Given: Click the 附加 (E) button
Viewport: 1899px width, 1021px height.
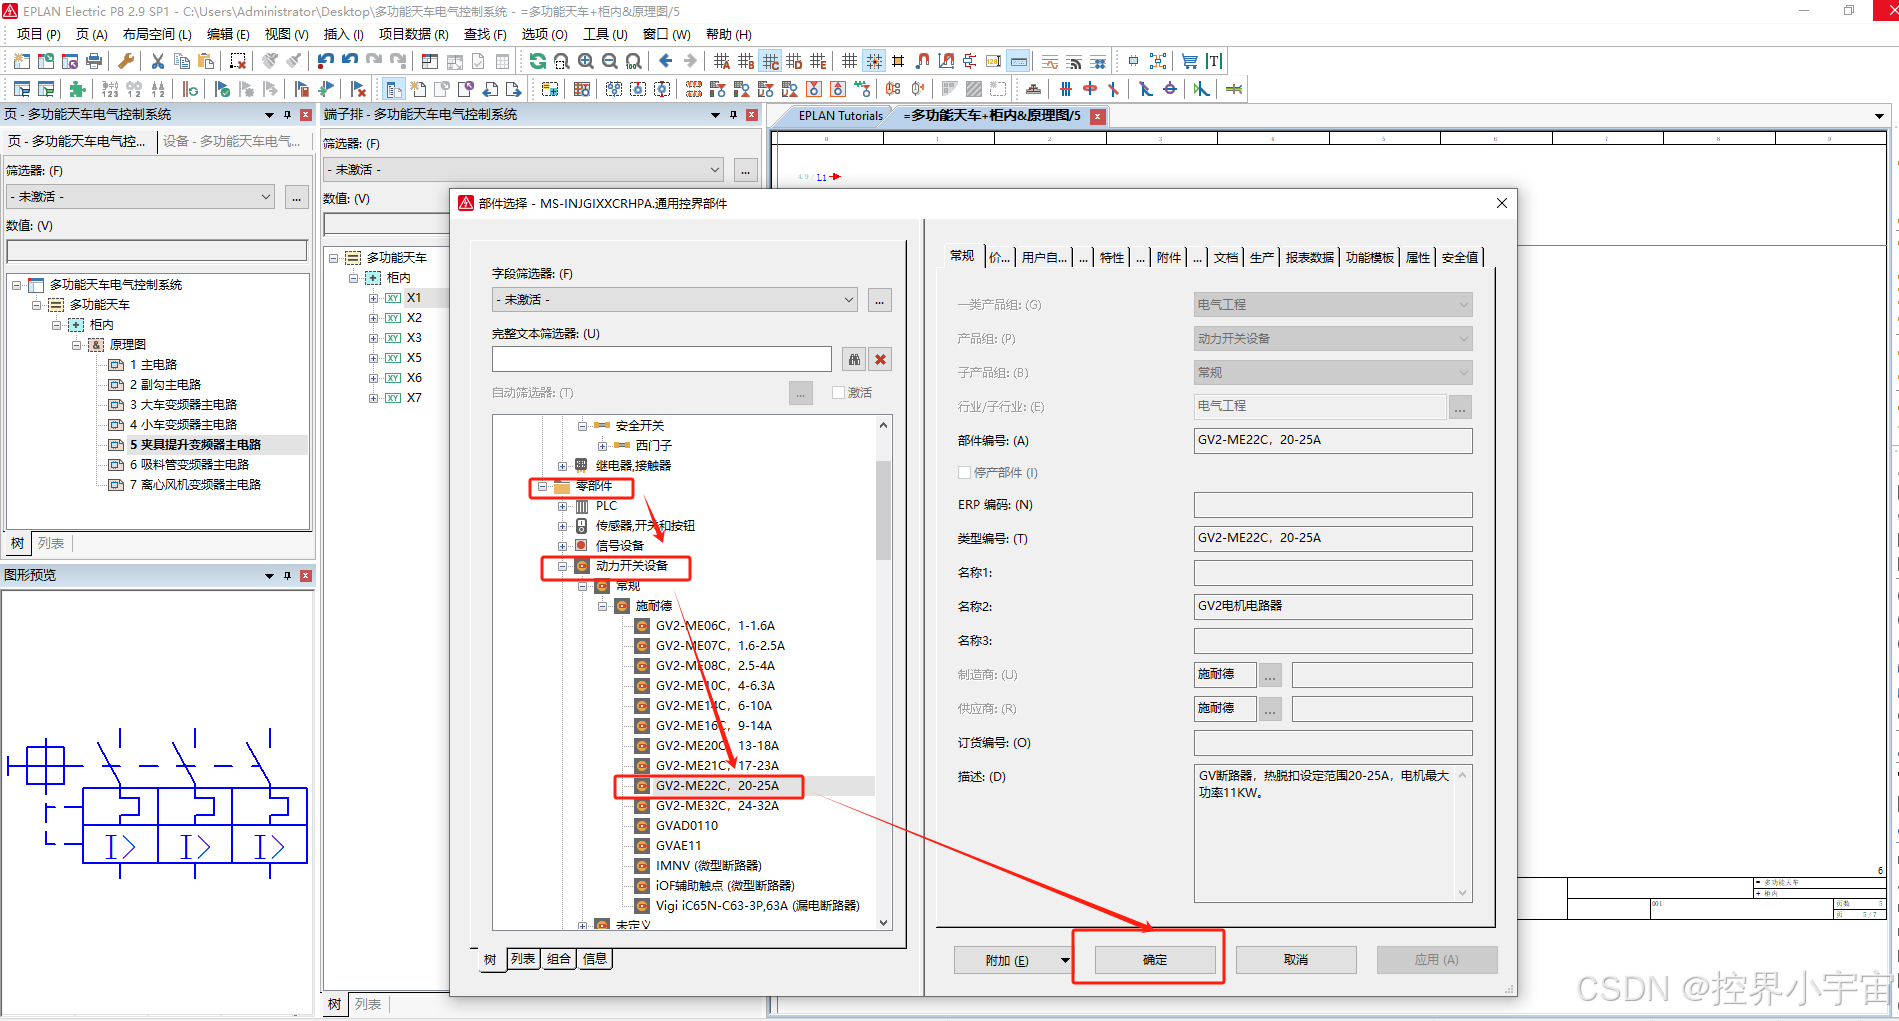Looking at the screenshot, I should pyautogui.click(x=1006, y=960).
